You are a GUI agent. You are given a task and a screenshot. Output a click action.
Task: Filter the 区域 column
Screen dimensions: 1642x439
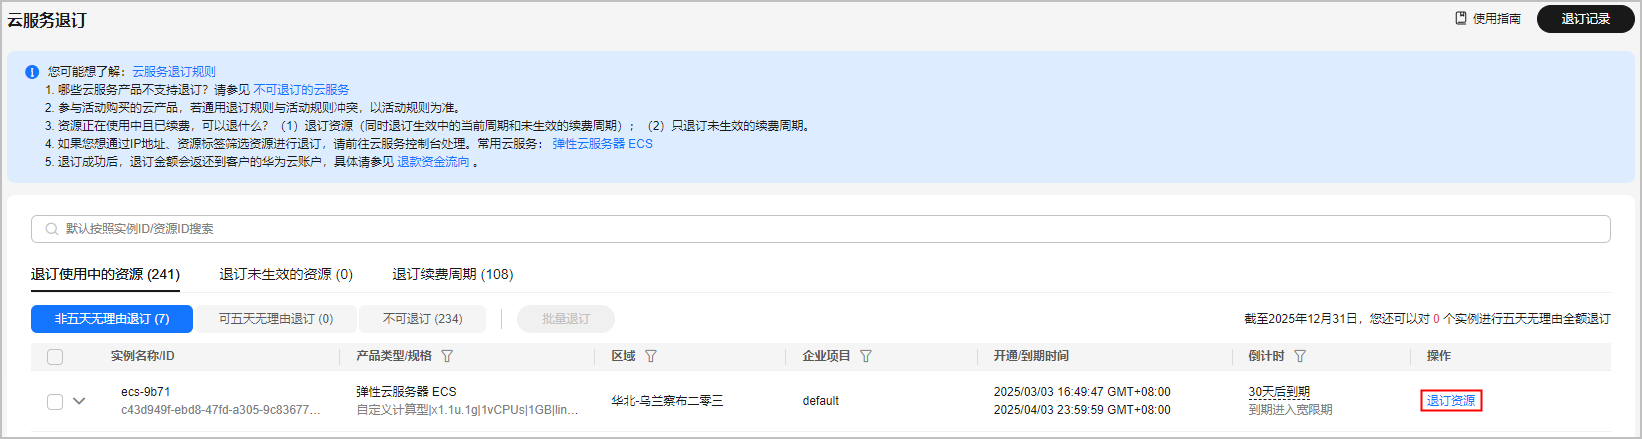(x=651, y=356)
